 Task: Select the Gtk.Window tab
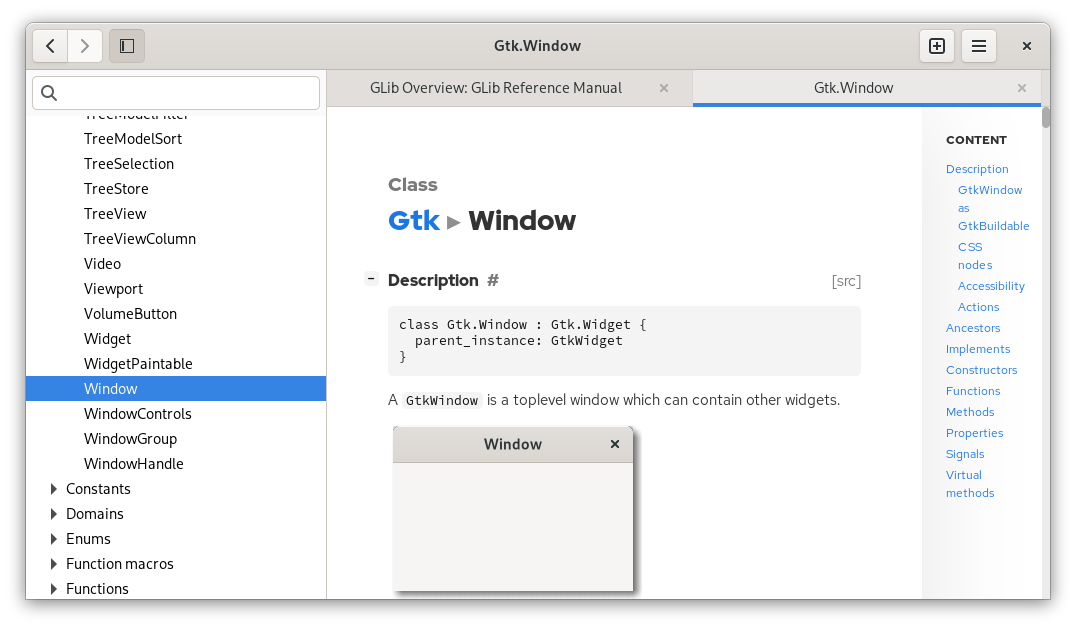pyautogui.click(x=853, y=88)
